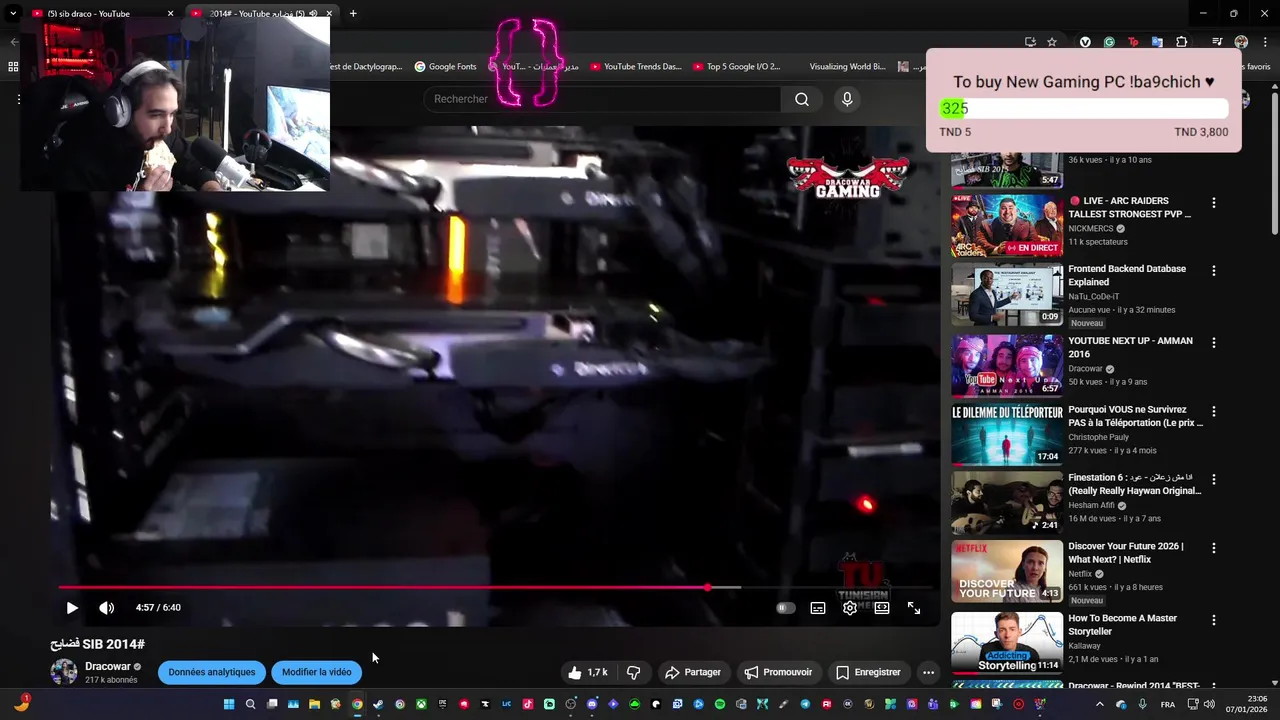1280x720 pixels.
Task: Enter fullscreen mode on the video
Action: click(x=914, y=608)
